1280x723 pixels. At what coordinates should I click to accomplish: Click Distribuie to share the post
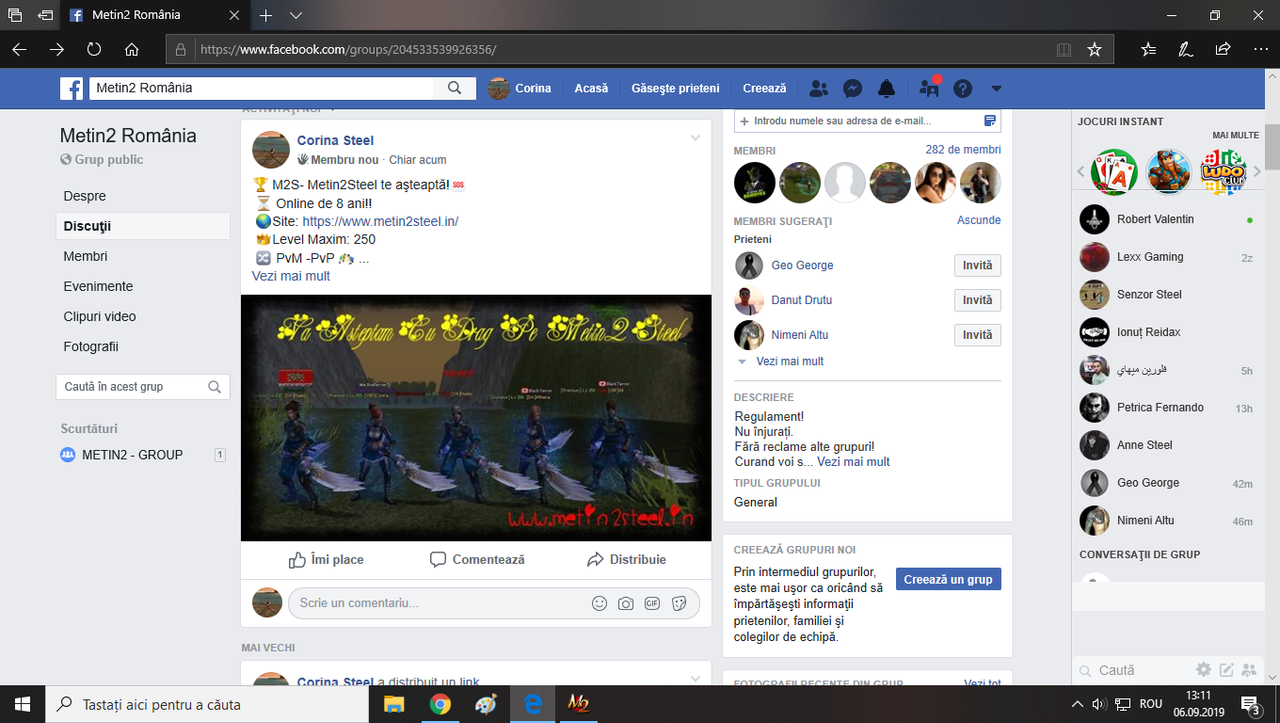click(x=626, y=560)
